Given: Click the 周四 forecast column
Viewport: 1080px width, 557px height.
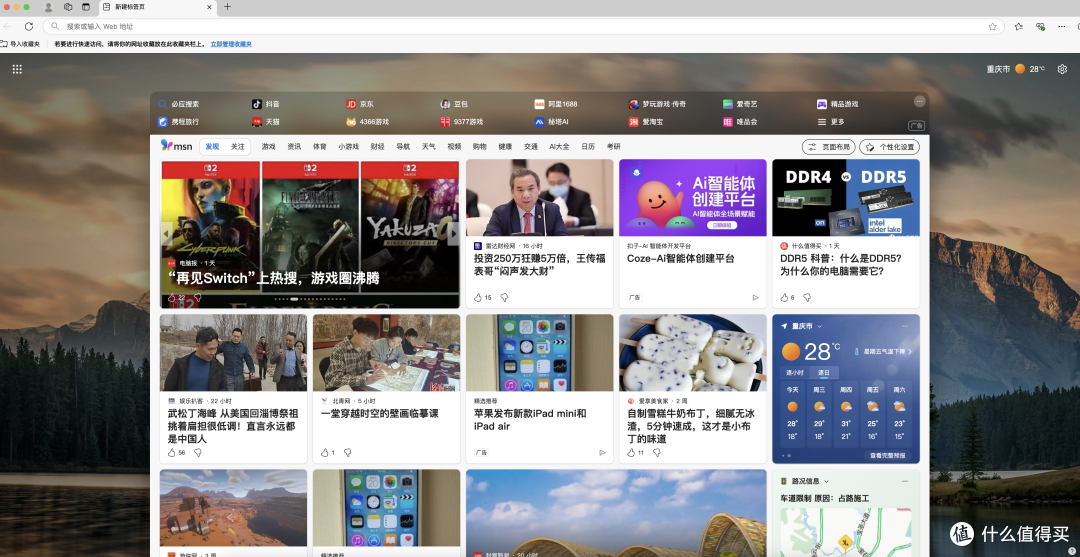Looking at the screenshot, I should pyautogui.click(x=846, y=412).
